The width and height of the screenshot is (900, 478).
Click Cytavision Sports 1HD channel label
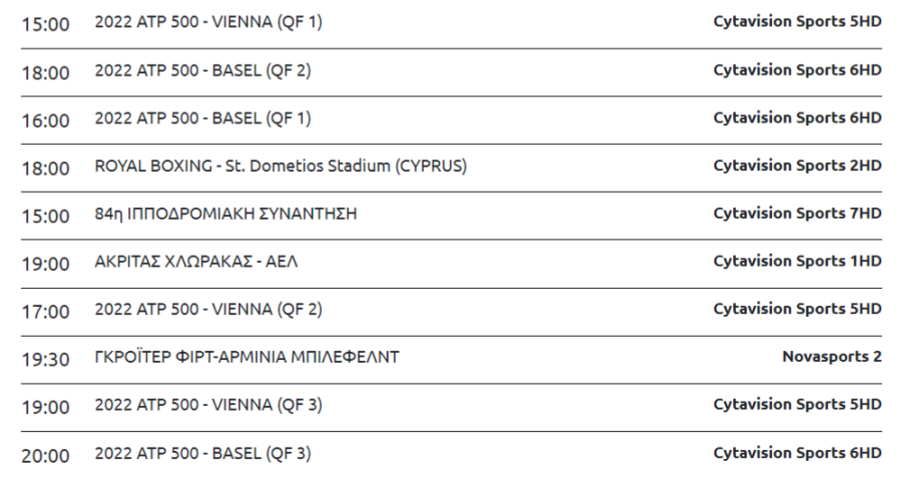797,262
